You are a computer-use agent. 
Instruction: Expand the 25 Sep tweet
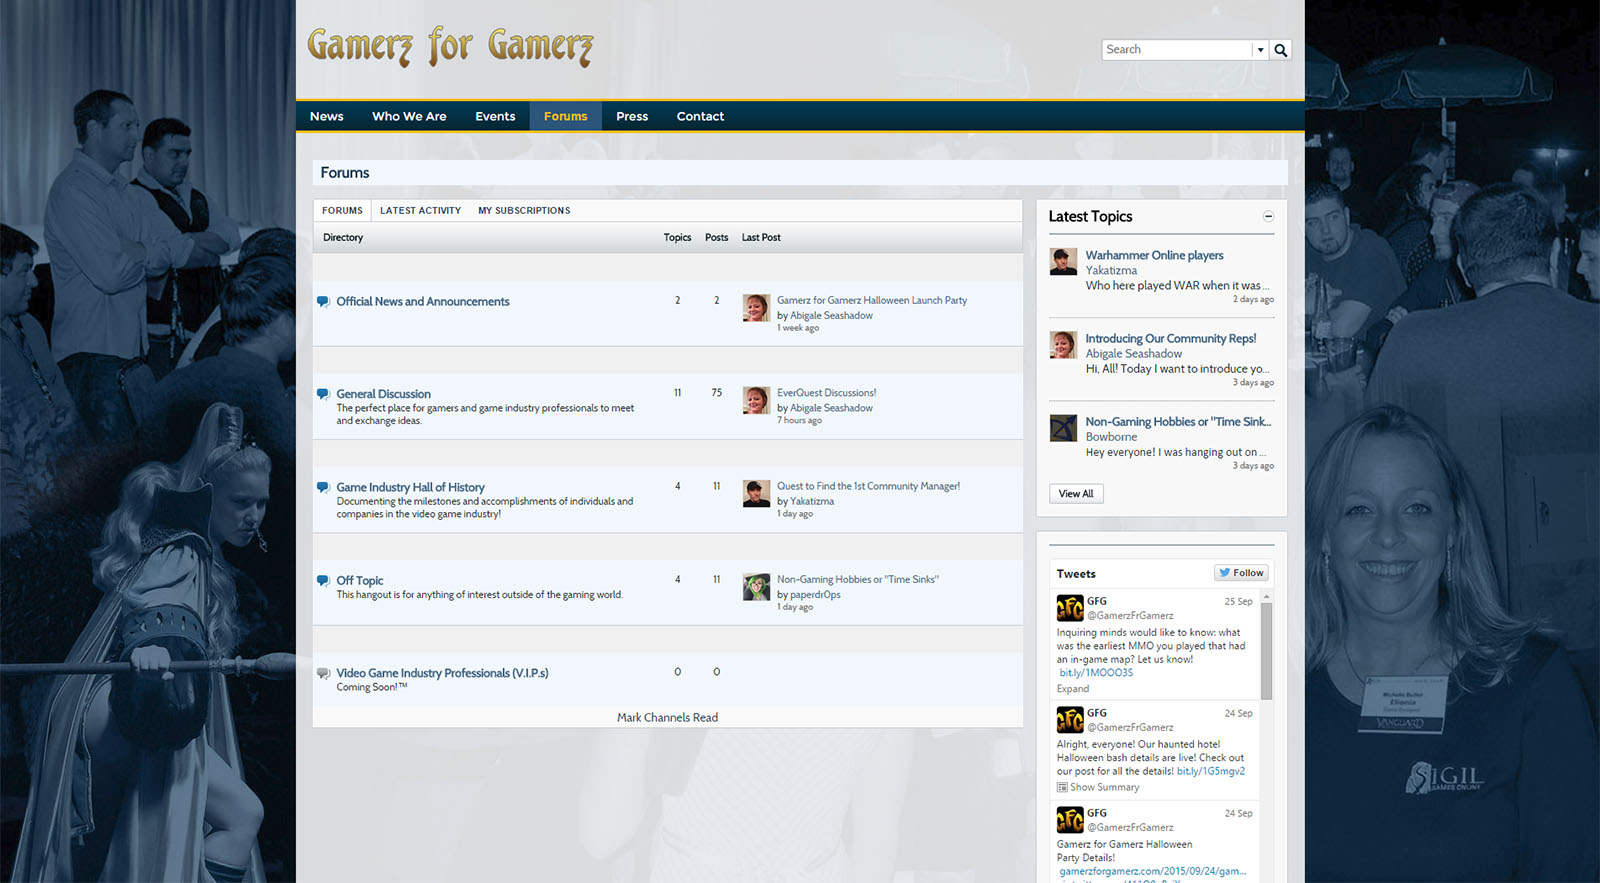(x=1073, y=688)
